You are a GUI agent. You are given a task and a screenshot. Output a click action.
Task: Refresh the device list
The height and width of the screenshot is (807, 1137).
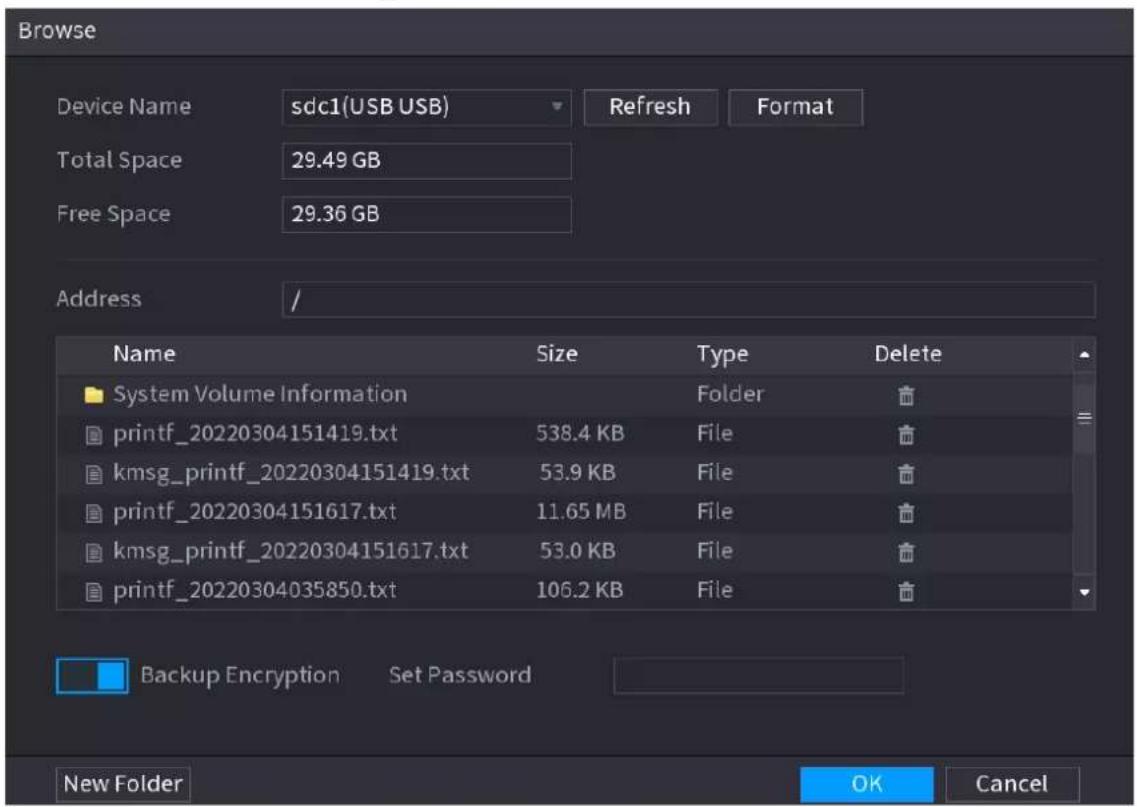point(650,107)
